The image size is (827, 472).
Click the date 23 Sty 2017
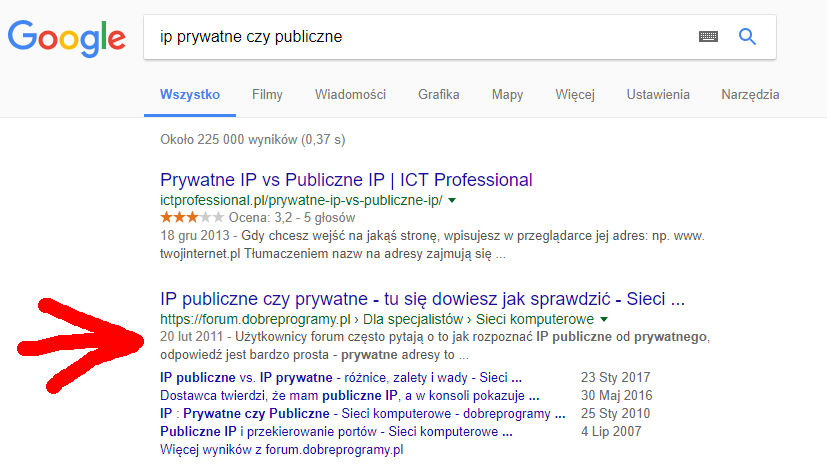coord(616,378)
